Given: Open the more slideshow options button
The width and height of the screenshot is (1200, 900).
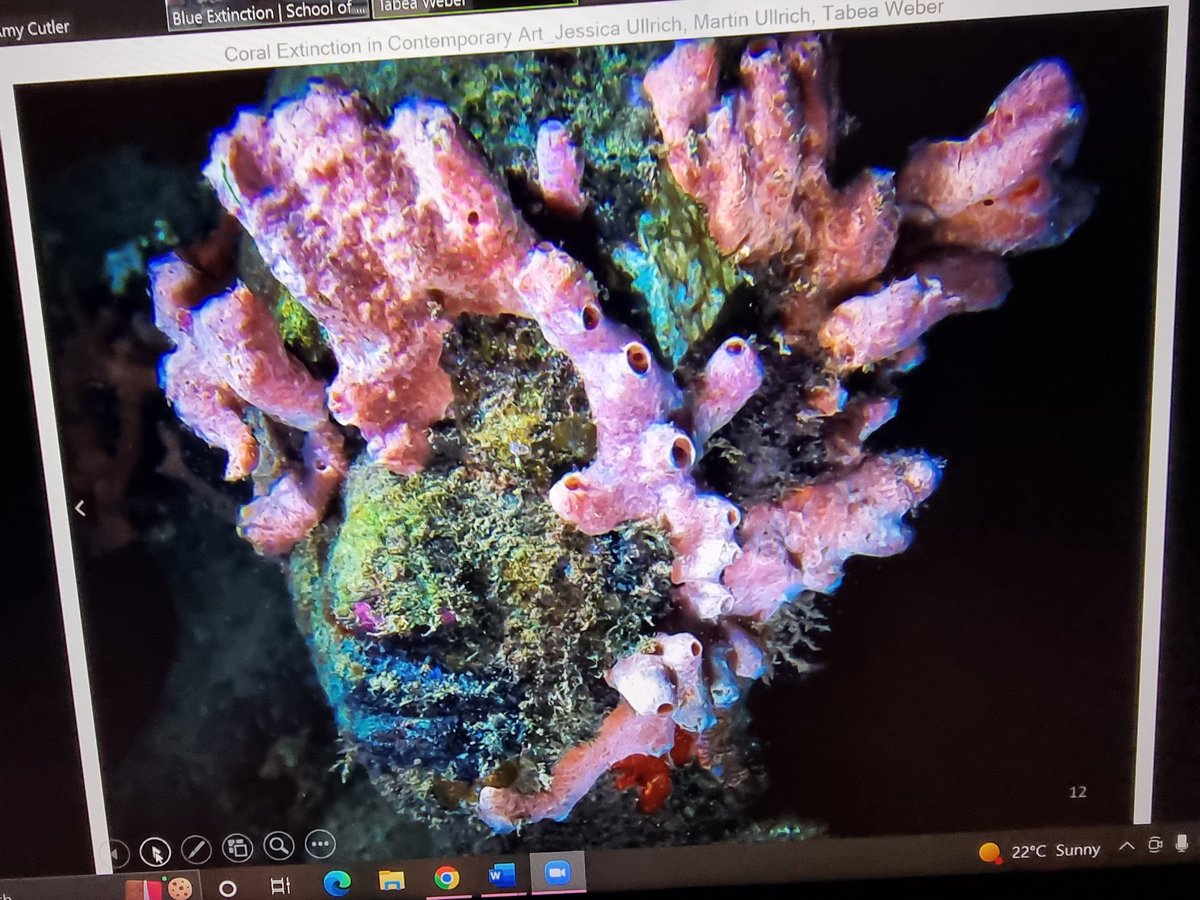Looking at the screenshot, I should [x=320, y=844].
